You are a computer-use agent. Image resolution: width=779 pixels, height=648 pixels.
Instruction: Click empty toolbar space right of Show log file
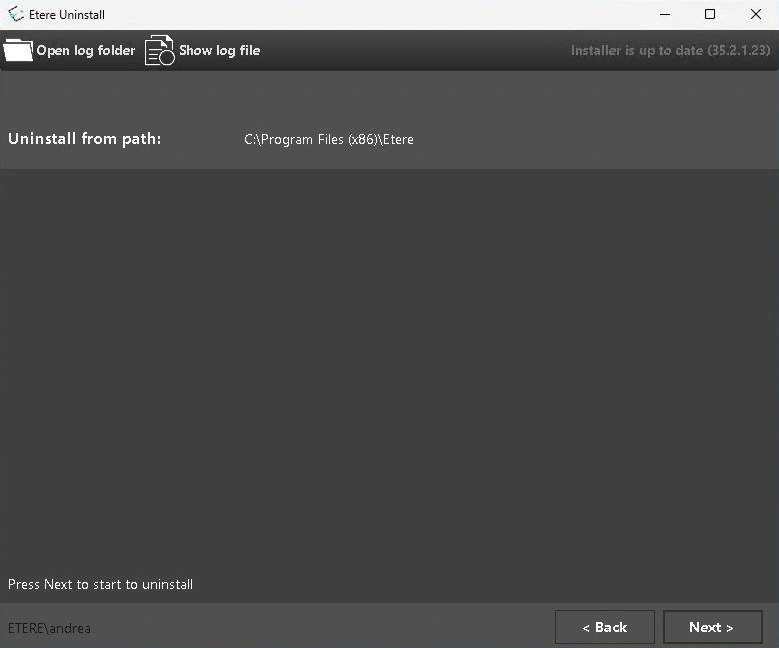tap(410, 50)
